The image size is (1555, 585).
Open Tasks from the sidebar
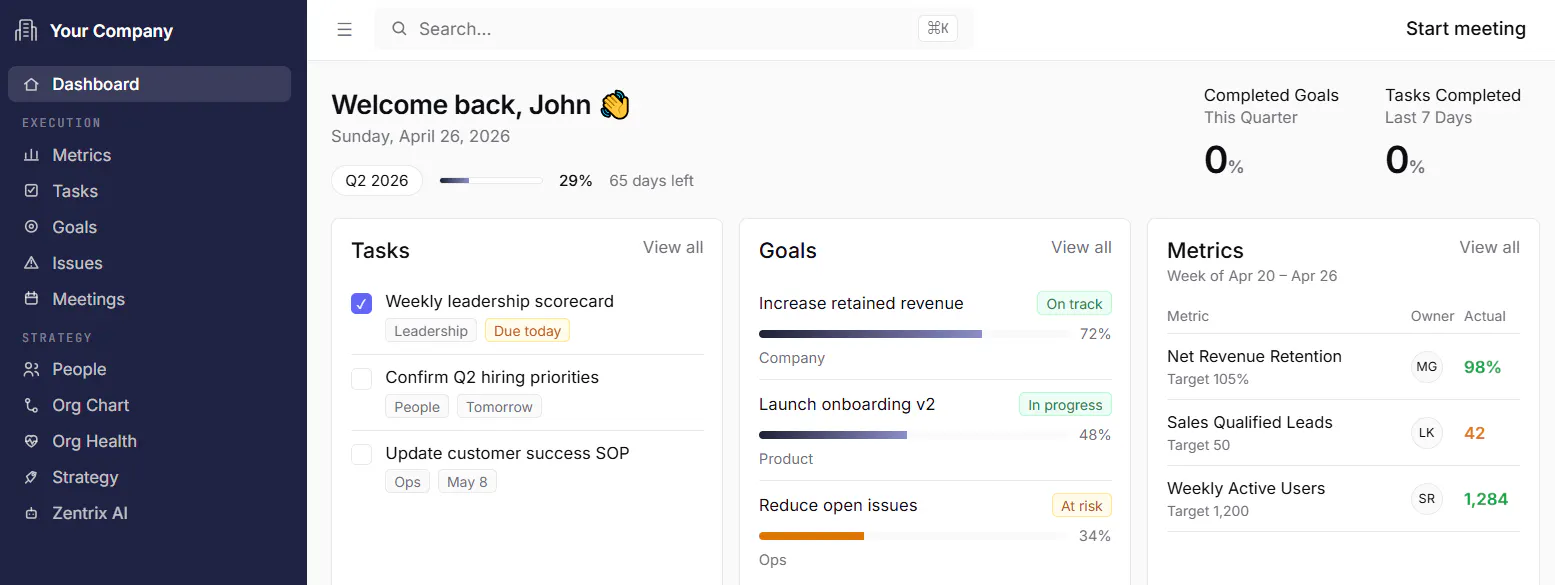click(x=150, y=191)
